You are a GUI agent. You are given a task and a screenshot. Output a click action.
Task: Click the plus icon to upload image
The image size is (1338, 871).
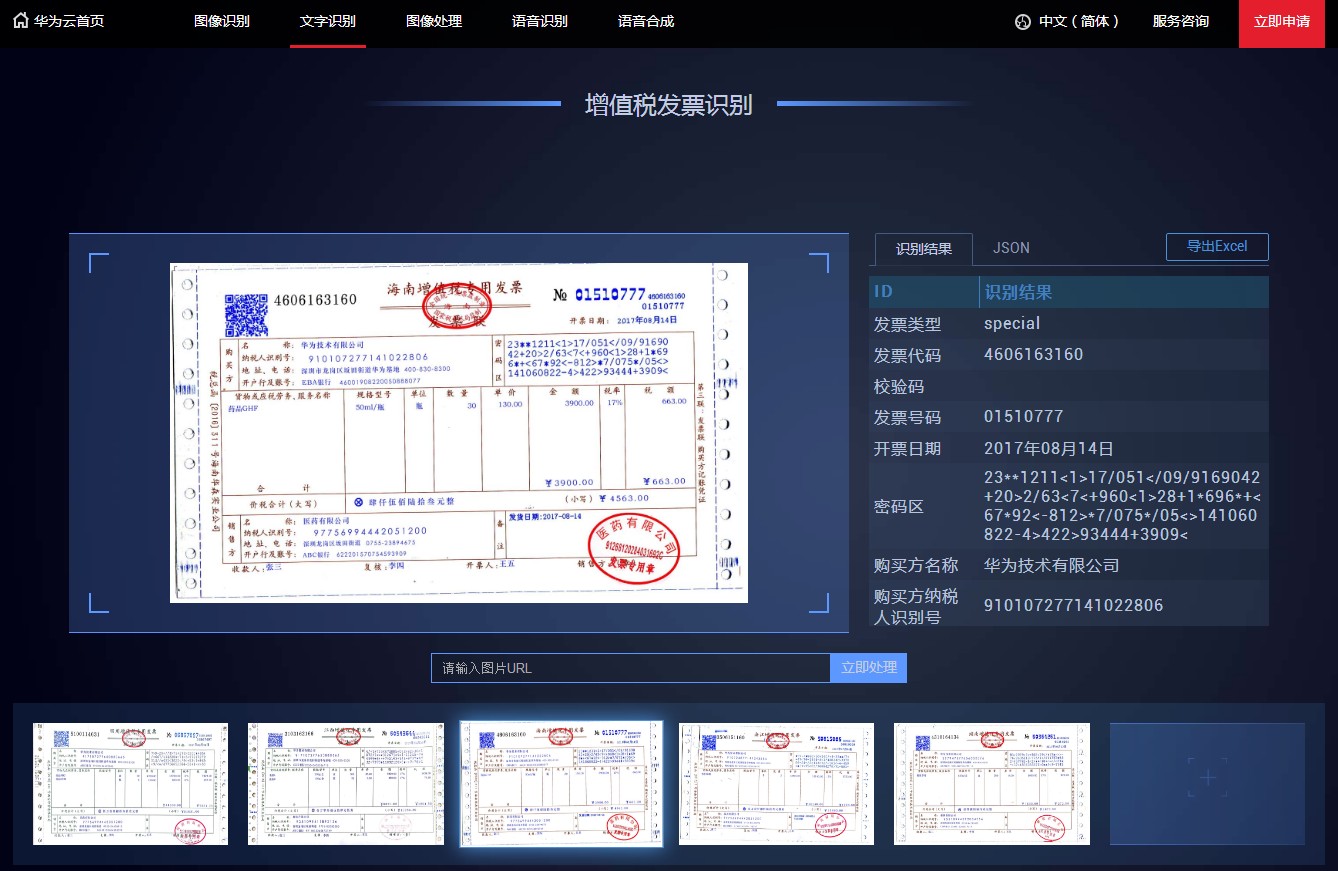click(x=1207, y=778)
